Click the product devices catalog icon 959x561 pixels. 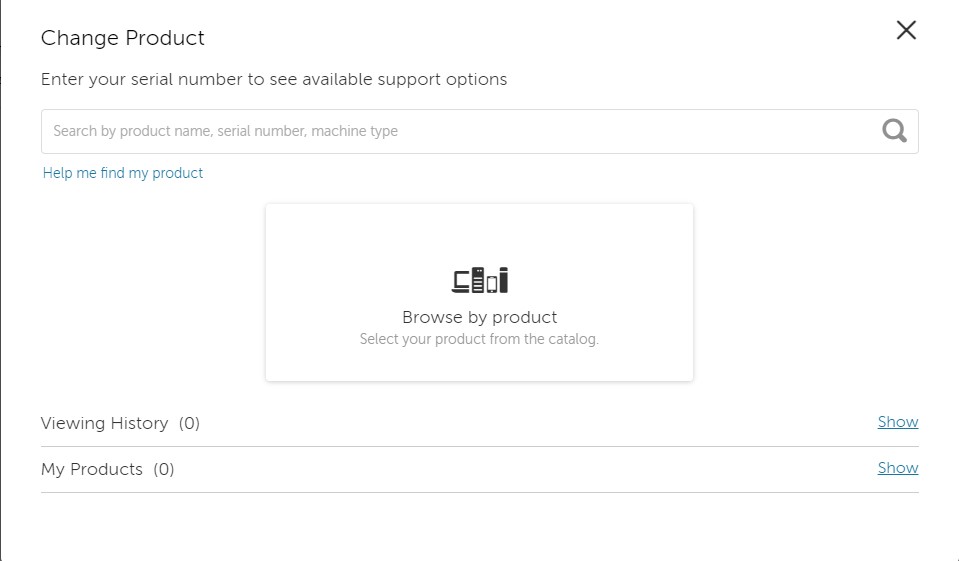tap(480, 280)
